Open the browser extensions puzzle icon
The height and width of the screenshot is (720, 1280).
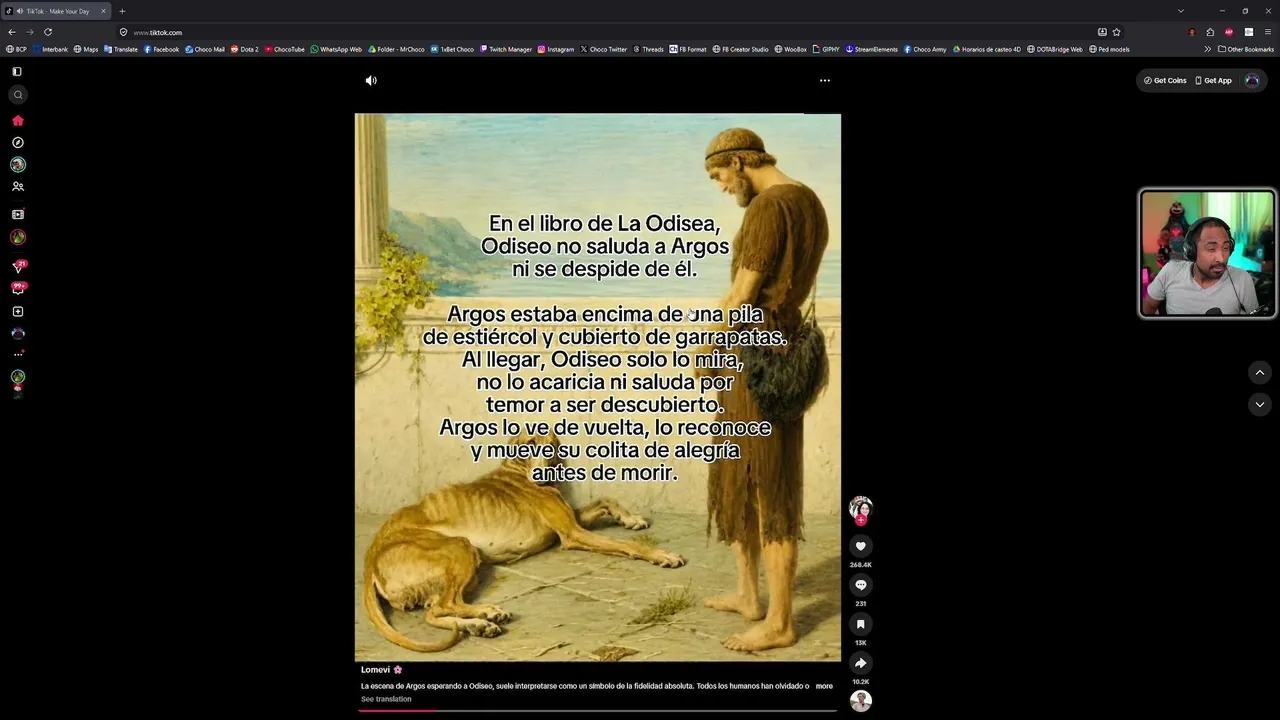click(x=1210, y=32)
